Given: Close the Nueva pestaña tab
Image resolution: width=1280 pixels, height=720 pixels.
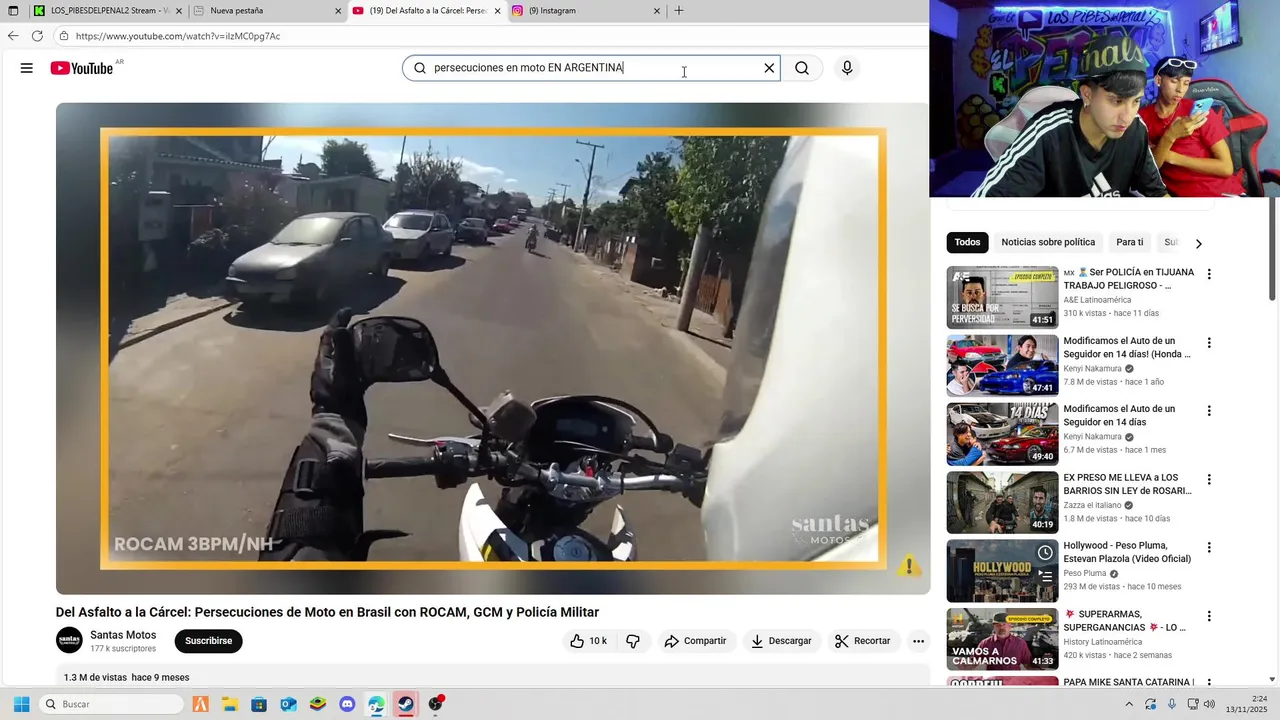Looking at the screenshot, I should [338, 11].
